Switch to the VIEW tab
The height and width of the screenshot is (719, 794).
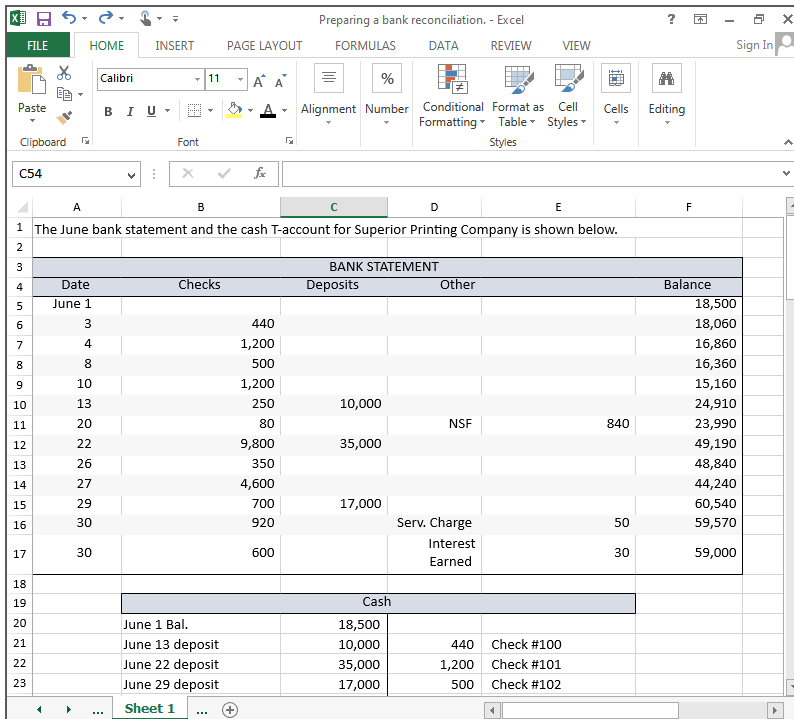pyautogui.click(x=576, y=46)
